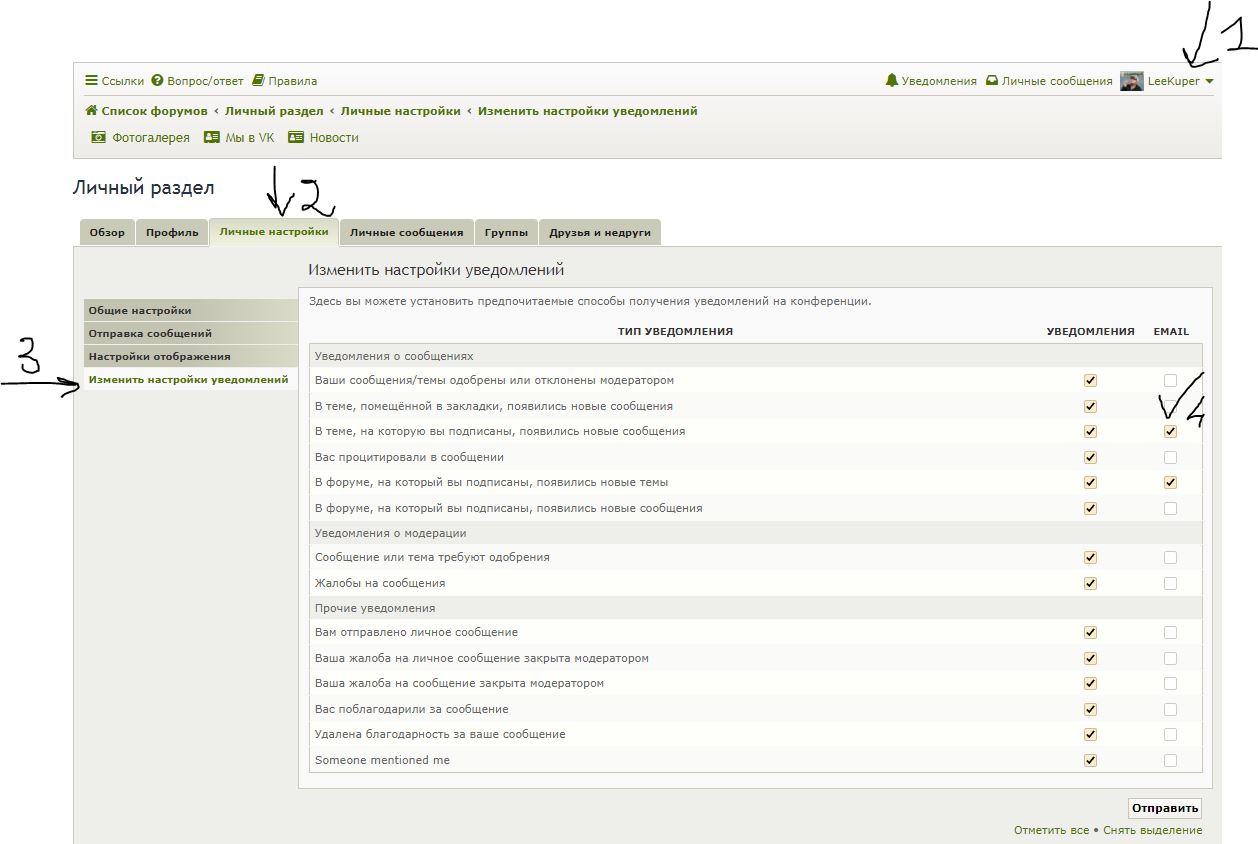Select Общие настройки in the sidebar

coord(140,311)
